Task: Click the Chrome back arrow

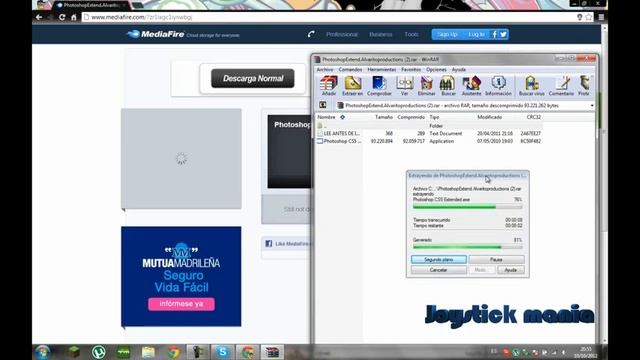Action: click(39, 17)
